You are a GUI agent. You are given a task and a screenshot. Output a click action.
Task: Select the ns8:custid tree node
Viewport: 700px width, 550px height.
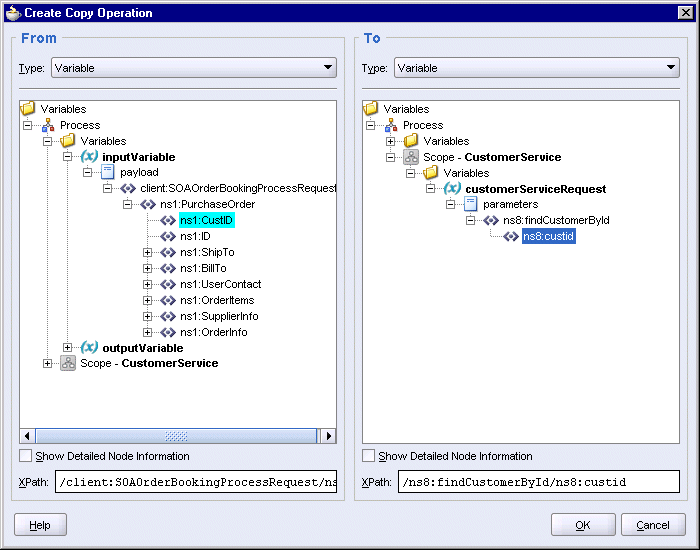coord(549,236)
